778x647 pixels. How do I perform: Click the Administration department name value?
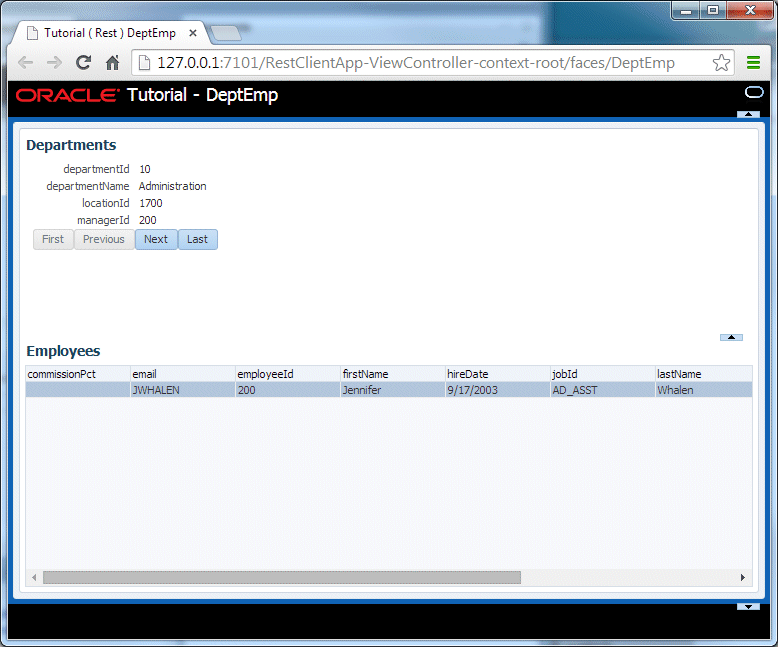coord(172,186)
